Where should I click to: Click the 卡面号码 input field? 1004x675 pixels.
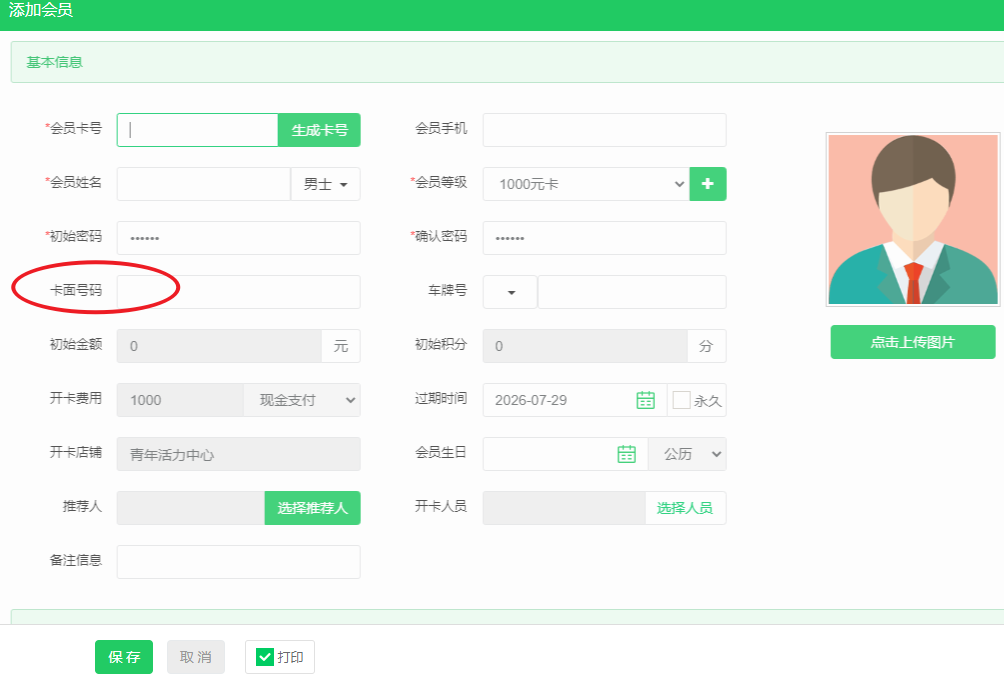coord(238,292)
